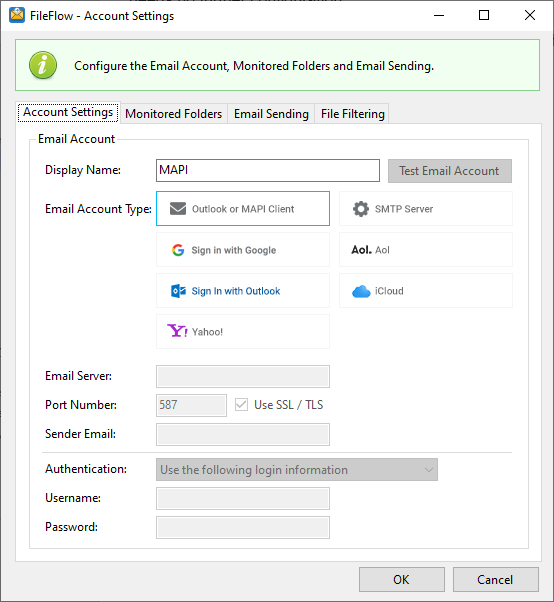The image size is (554, 602).
Task: Click the Google logo sign-in option
Action: coord(178,250)
